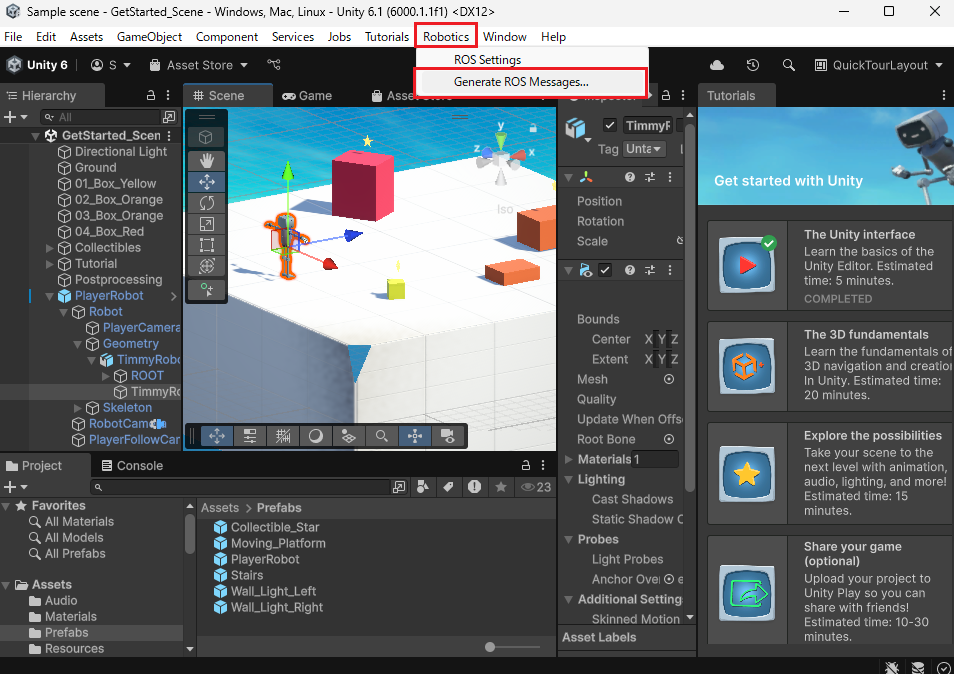Image resolution: width=954 pixels, height=674 pixels.
Task: Select the Rect transform tool
Action: click(206, 245)
